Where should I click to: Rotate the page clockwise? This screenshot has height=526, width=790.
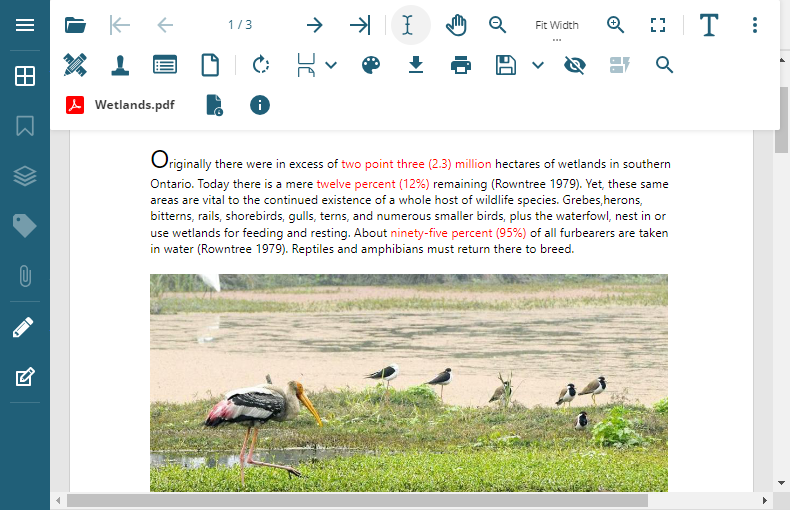click(x=260, y=65)
